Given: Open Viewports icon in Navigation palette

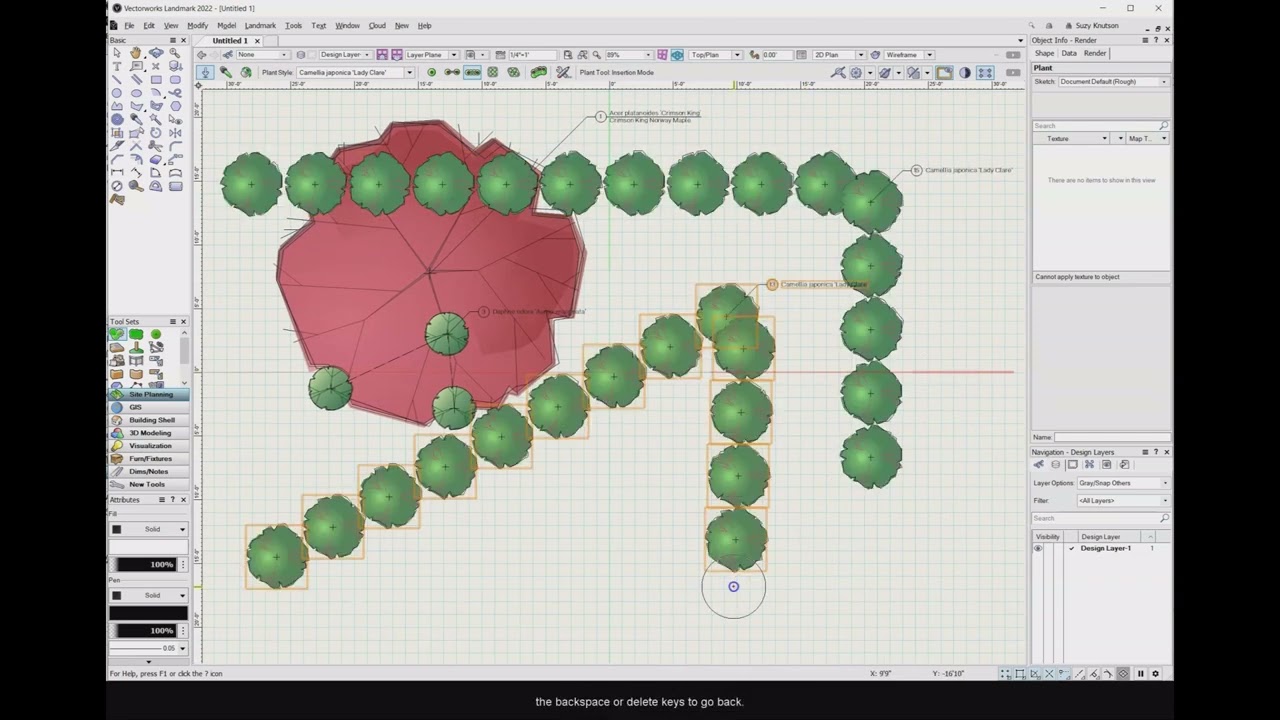Looking at the screenshot, I should point(1090,465).
